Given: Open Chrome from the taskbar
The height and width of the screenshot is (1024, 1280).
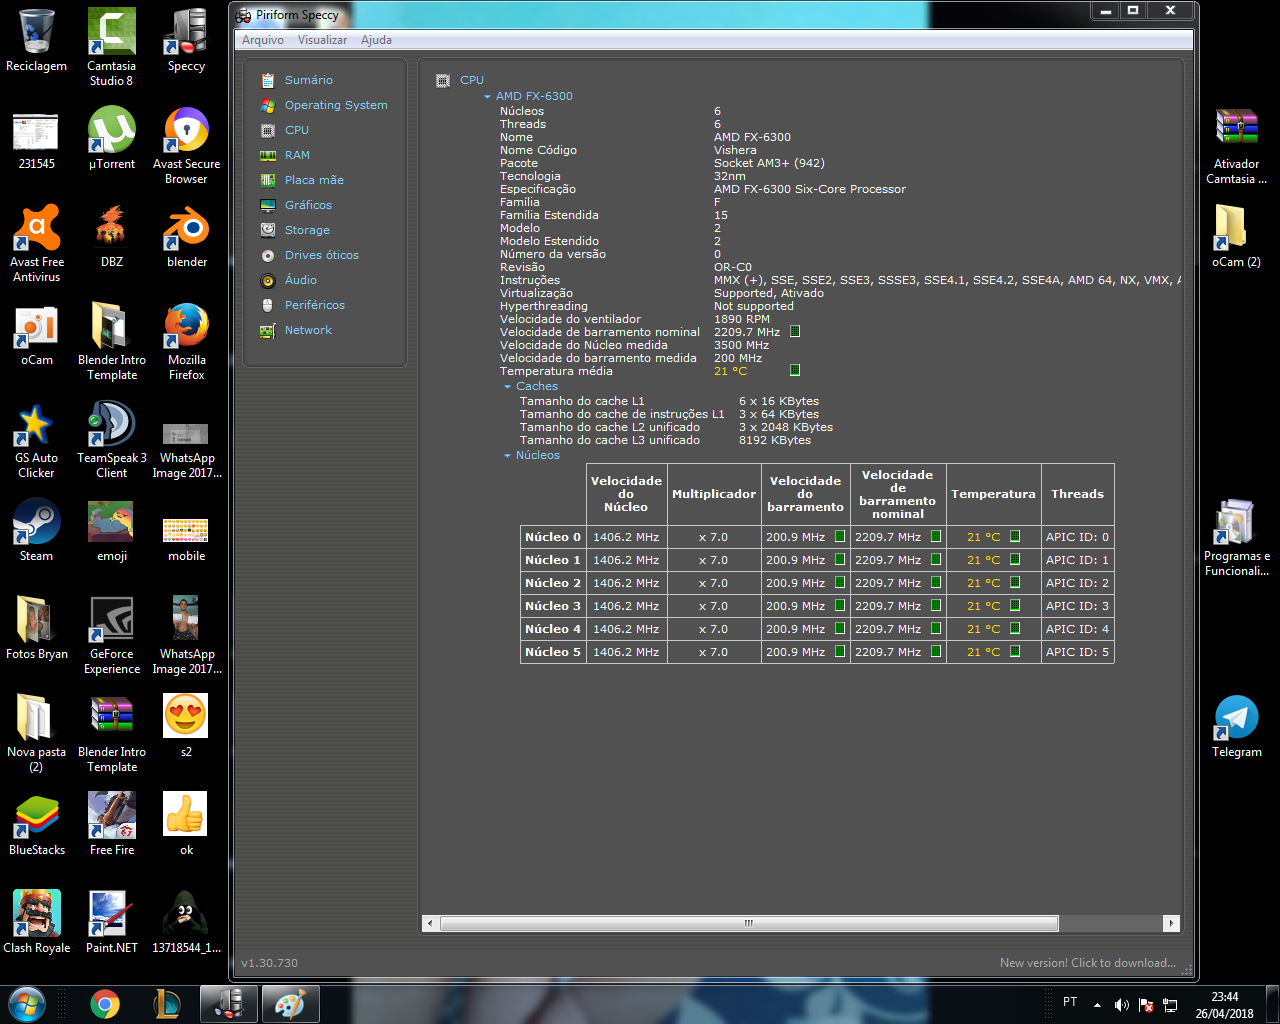Looking at the screenshot, I should click(x=104, y=1004).
